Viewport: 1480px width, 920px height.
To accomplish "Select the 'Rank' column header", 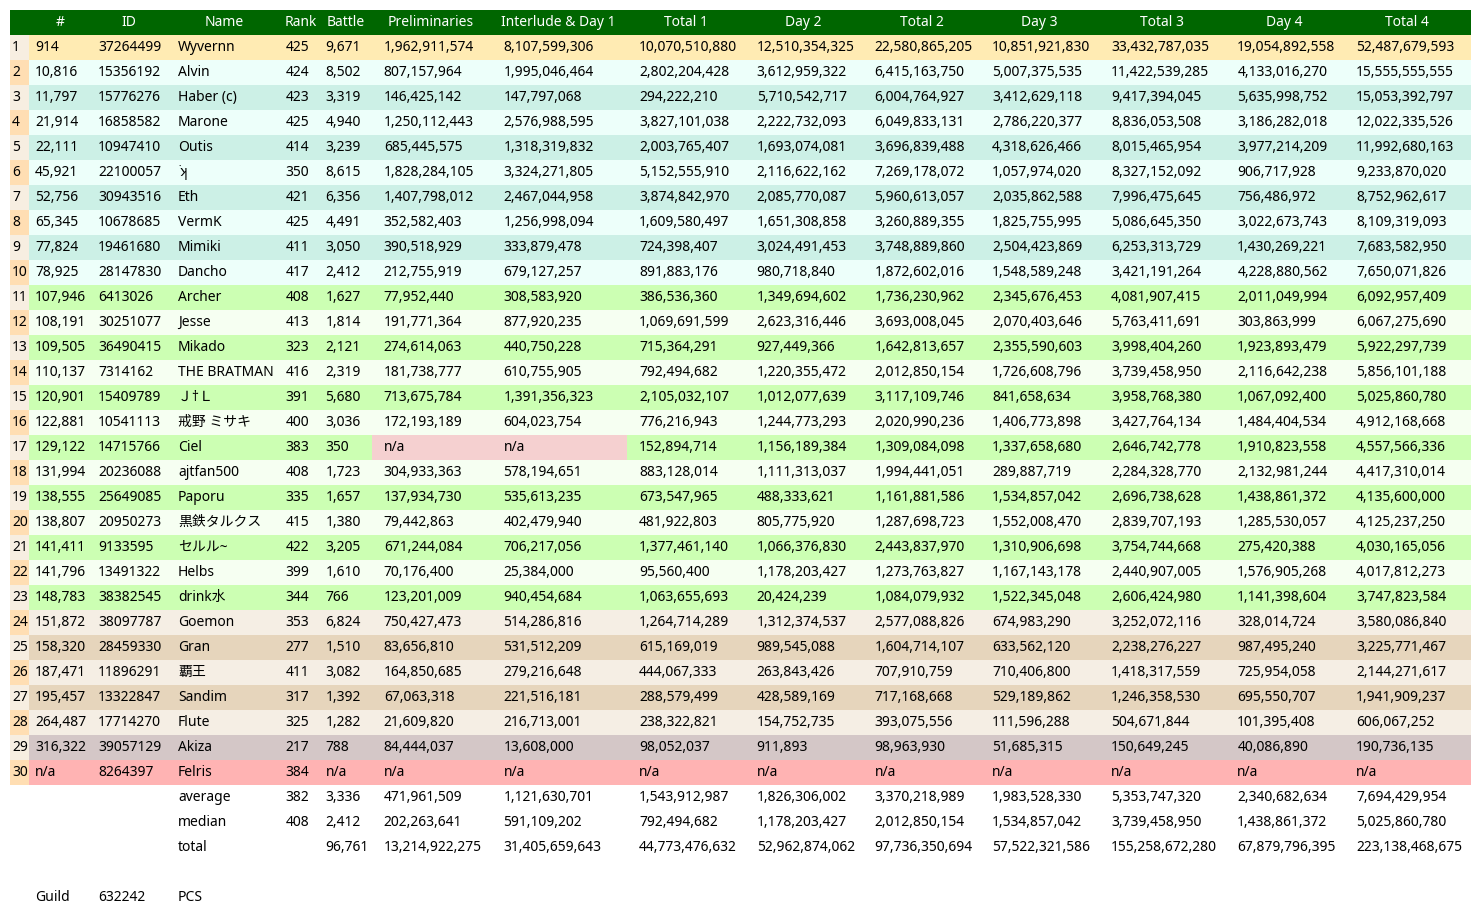I will pos(300,21).
